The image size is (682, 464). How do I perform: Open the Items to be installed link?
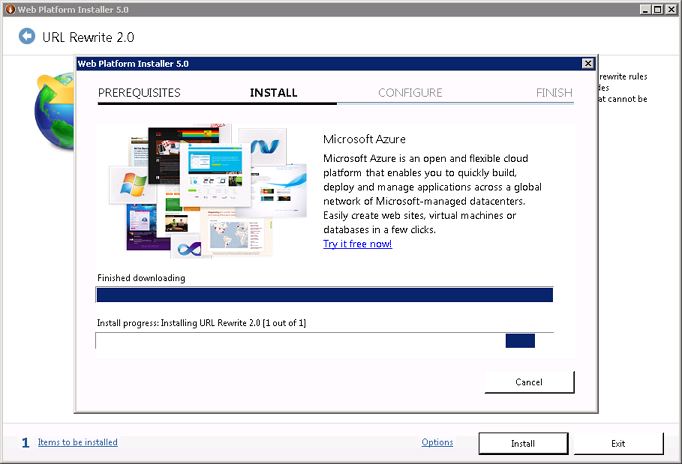coord(78,442)
